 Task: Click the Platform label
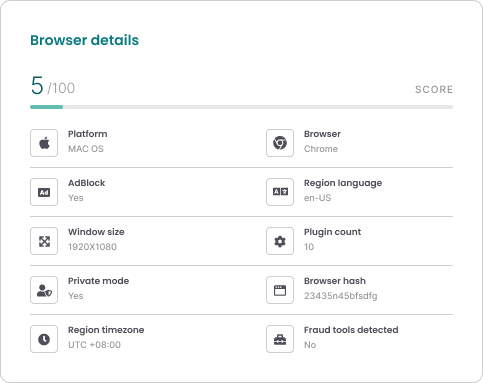point(88,134)
